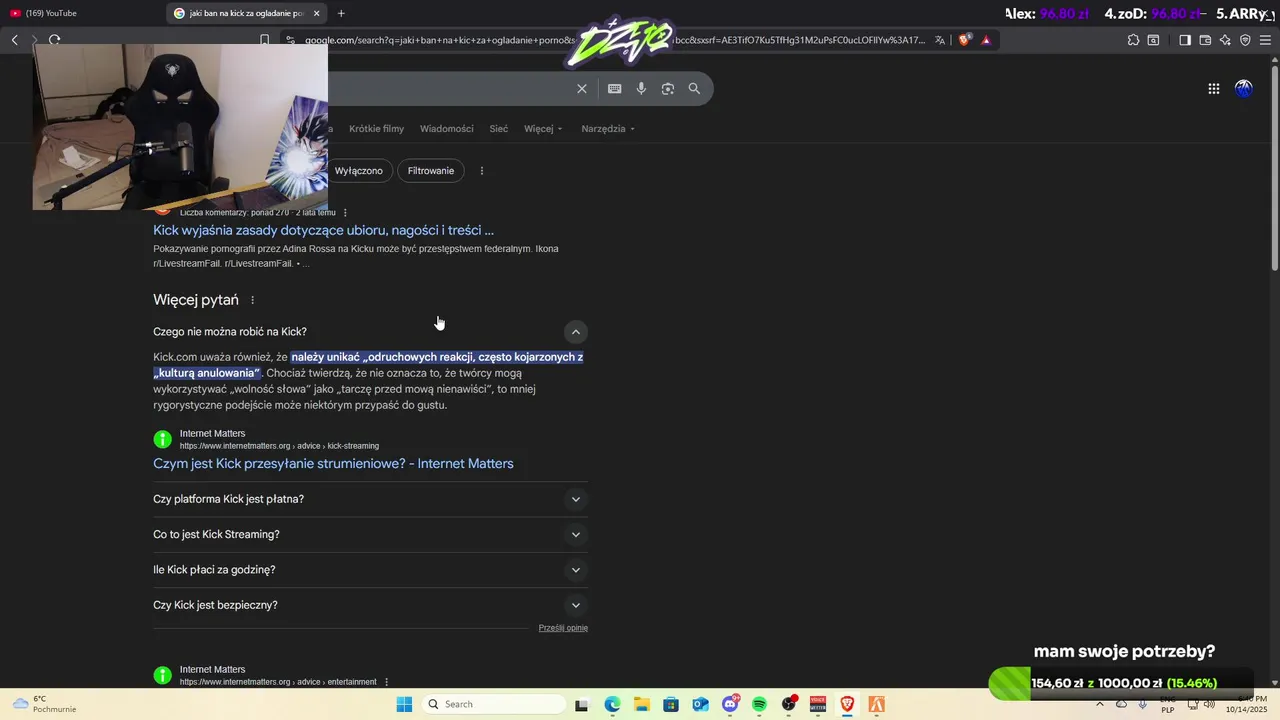Image resolution: width=1280 pixels, height=720 pixels.
Task: Open Google apps grid
Action: click(x=1213, y=88)
